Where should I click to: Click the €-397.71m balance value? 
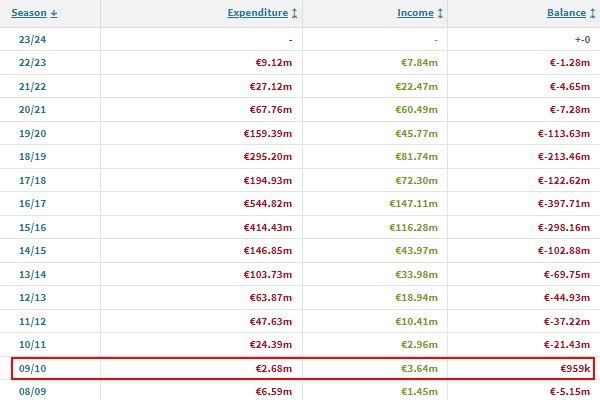tap(564, 204)
